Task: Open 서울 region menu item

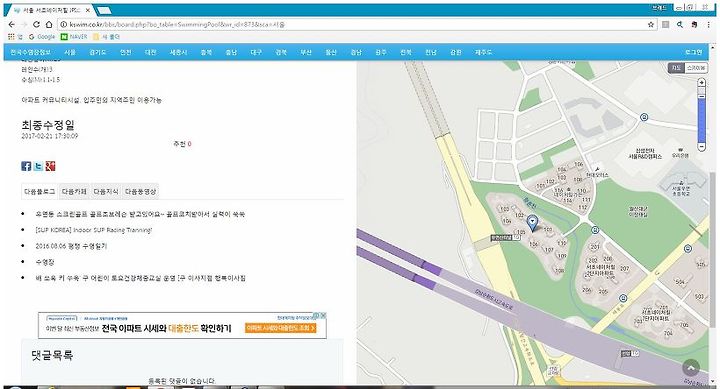Action: point(70,52)
